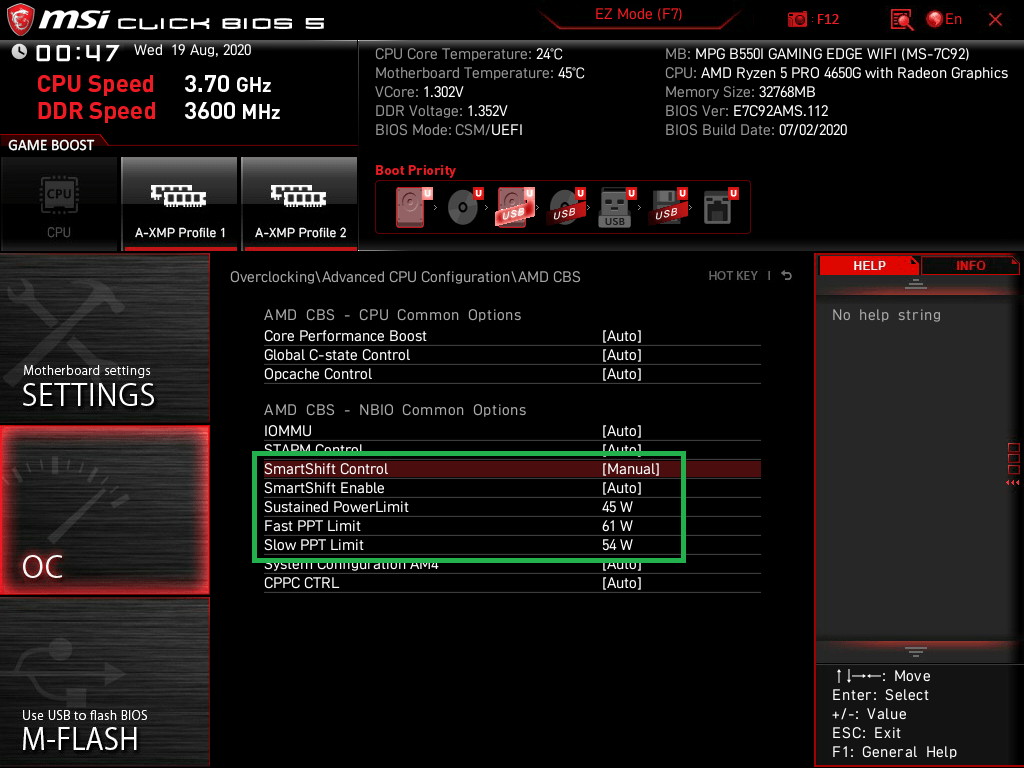This screenshot has height=768, width=1024.
Task: Edit the Slow PPT Limit 54 W value
Action: point(617,545)
